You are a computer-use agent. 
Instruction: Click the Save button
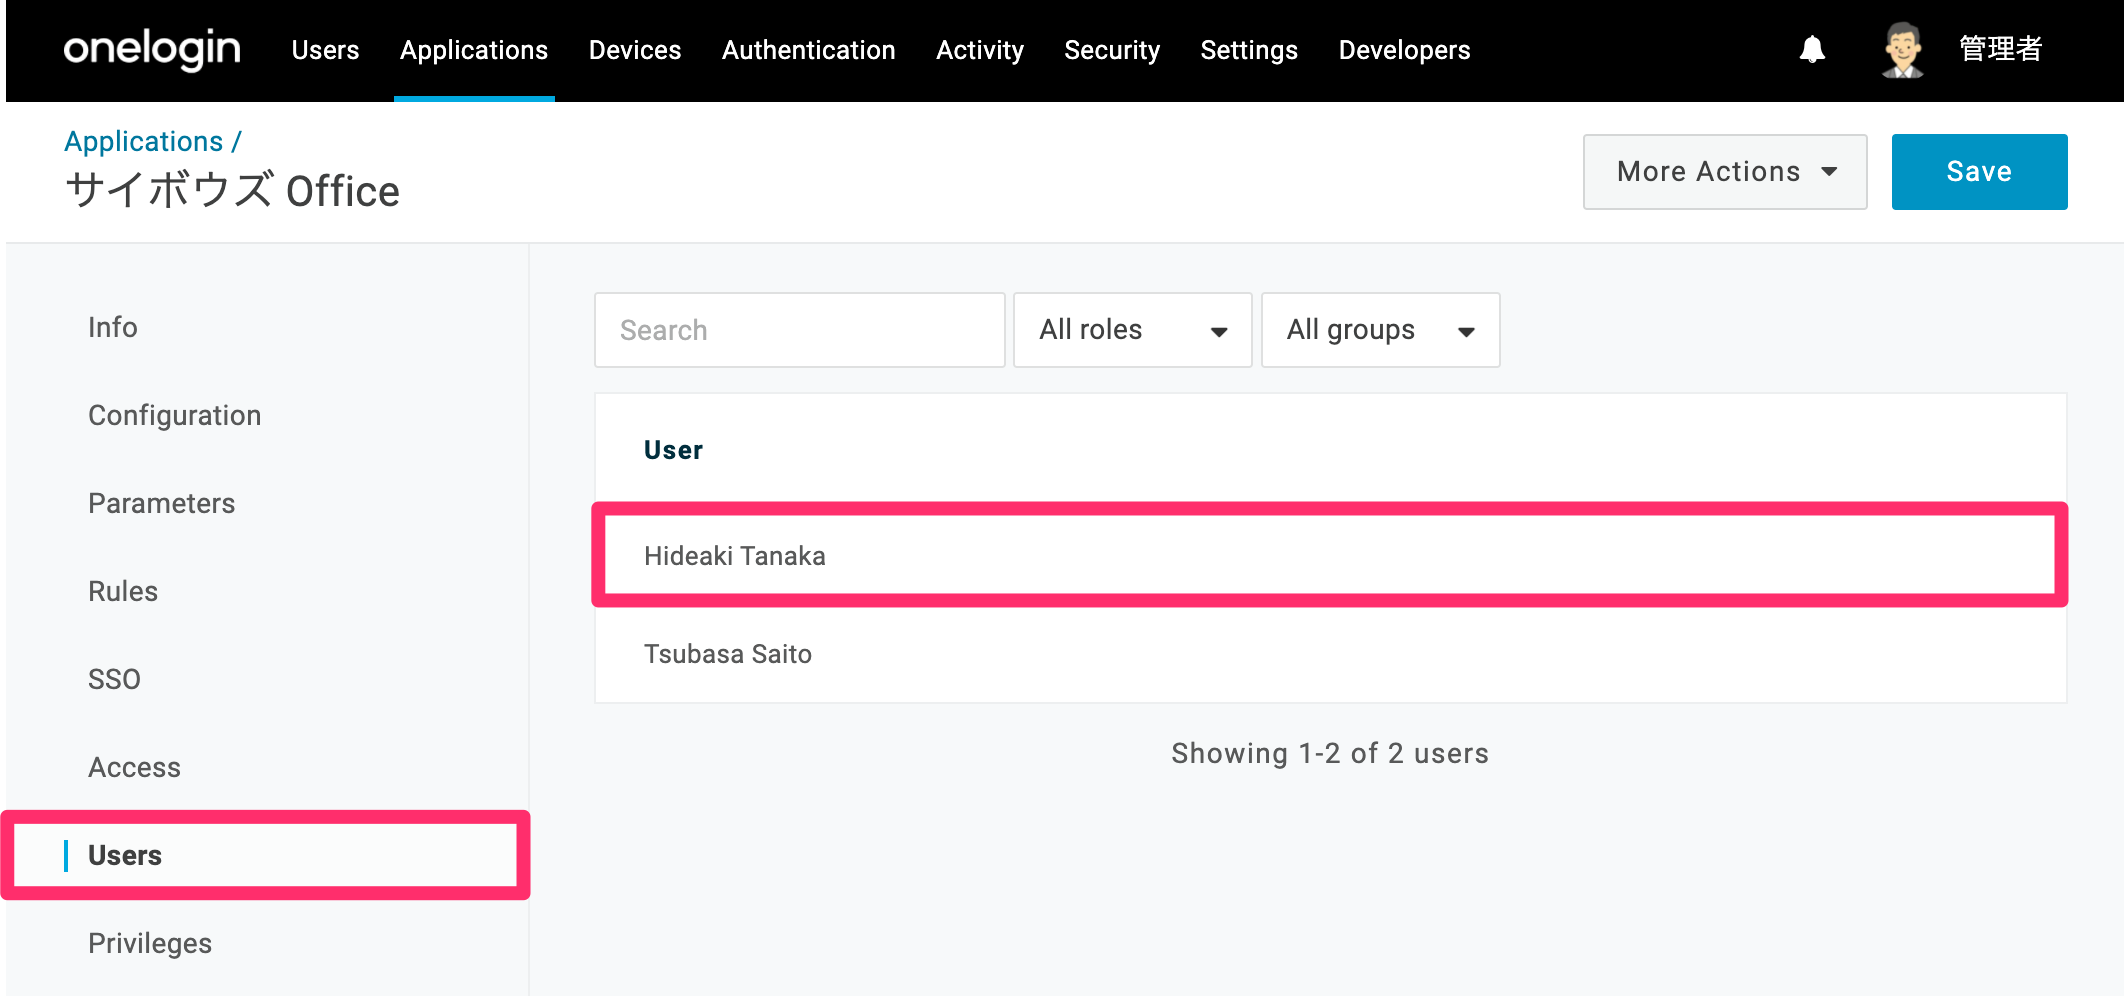(1979, 172)
